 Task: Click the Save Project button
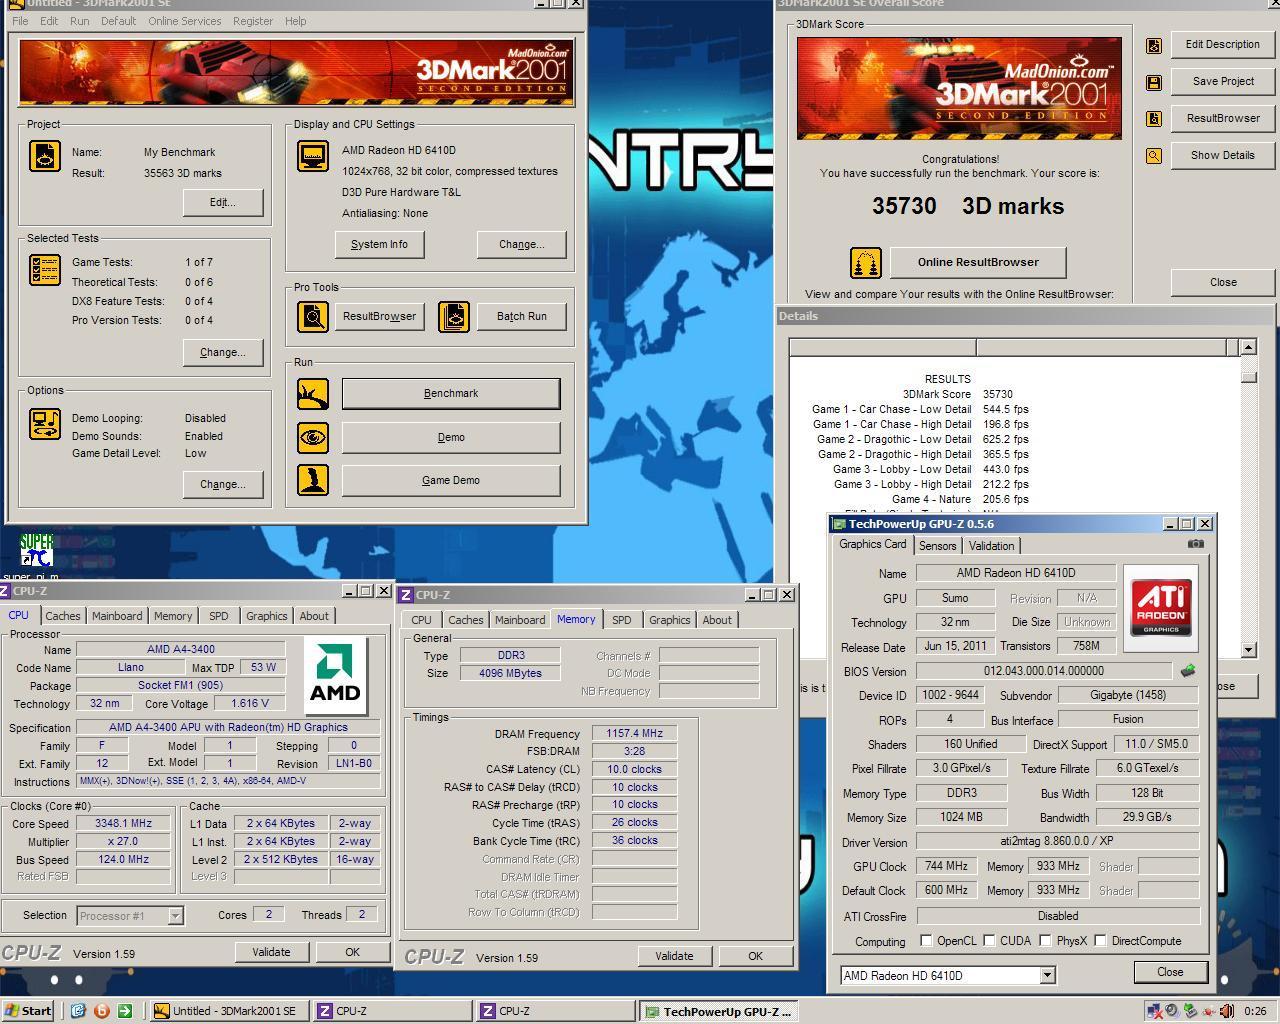[x=1222, y=82]
